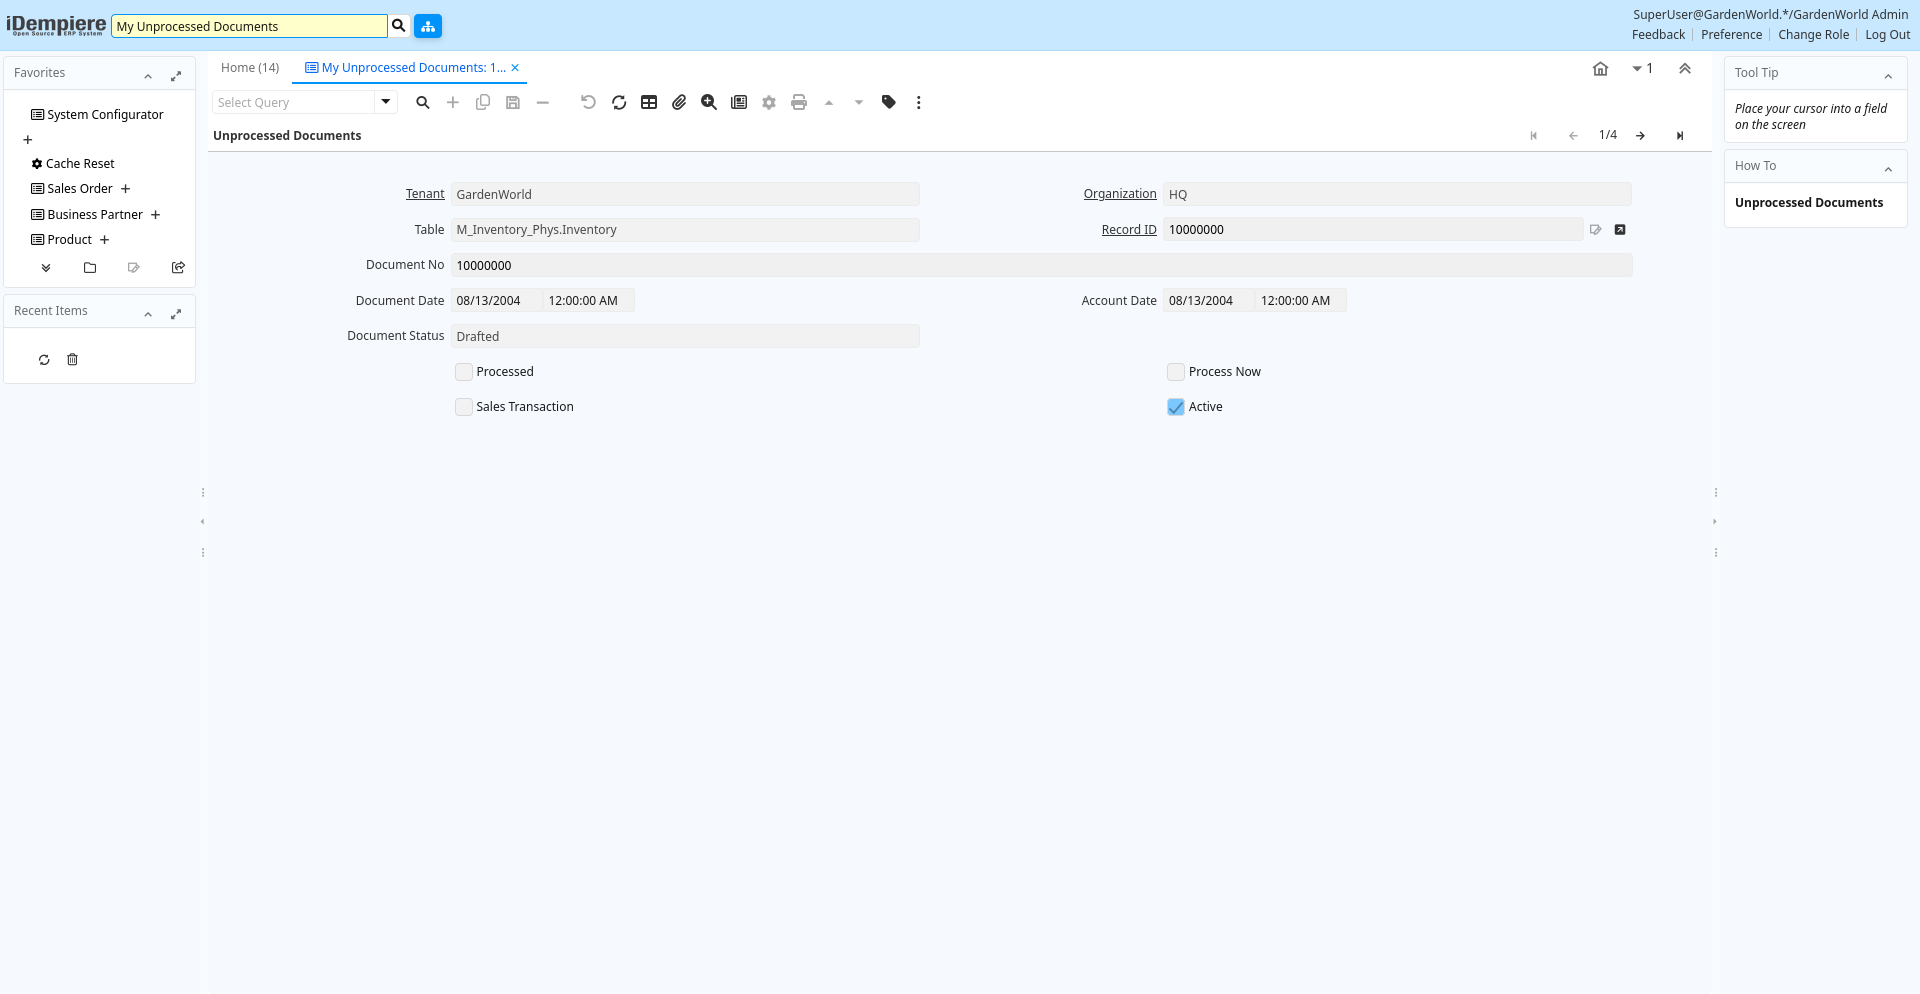Open the menu tree icon beside search
Viewport: 1920px width, 994px height.
pyautogui.click(x=428, y=26)
